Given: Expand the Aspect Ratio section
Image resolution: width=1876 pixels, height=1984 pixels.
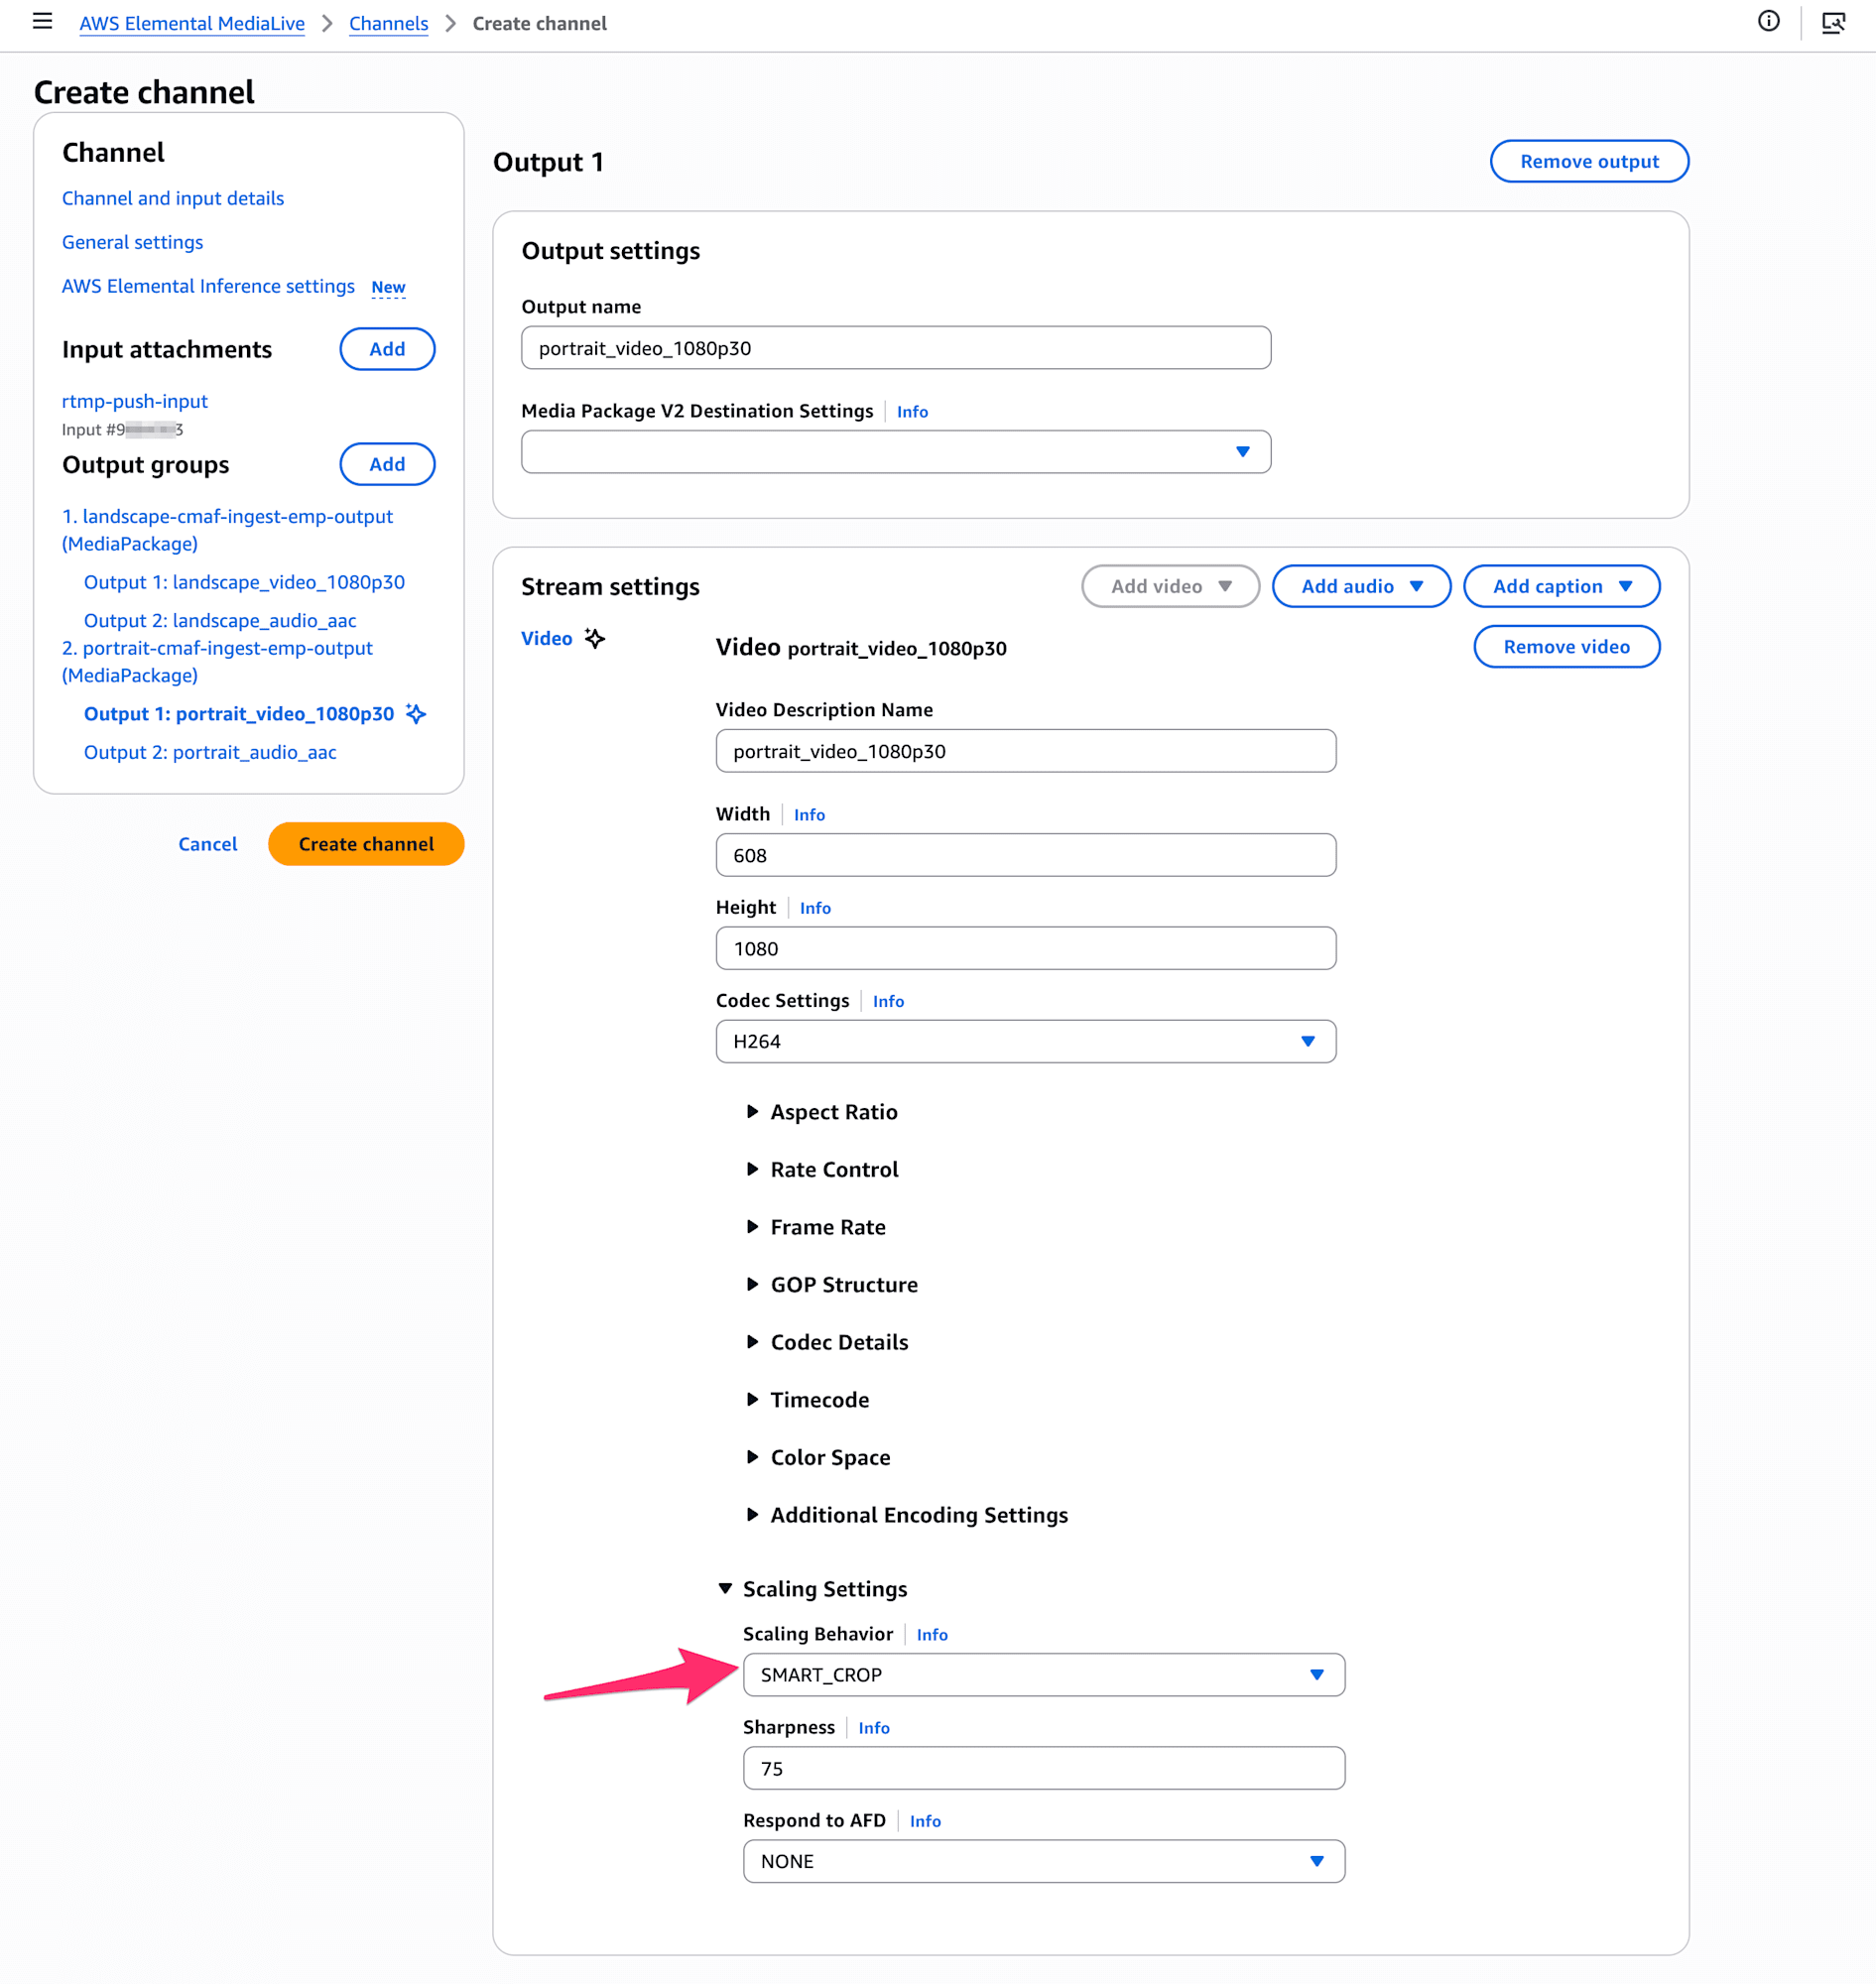Looking at the screenshot, I should 833,1111.
